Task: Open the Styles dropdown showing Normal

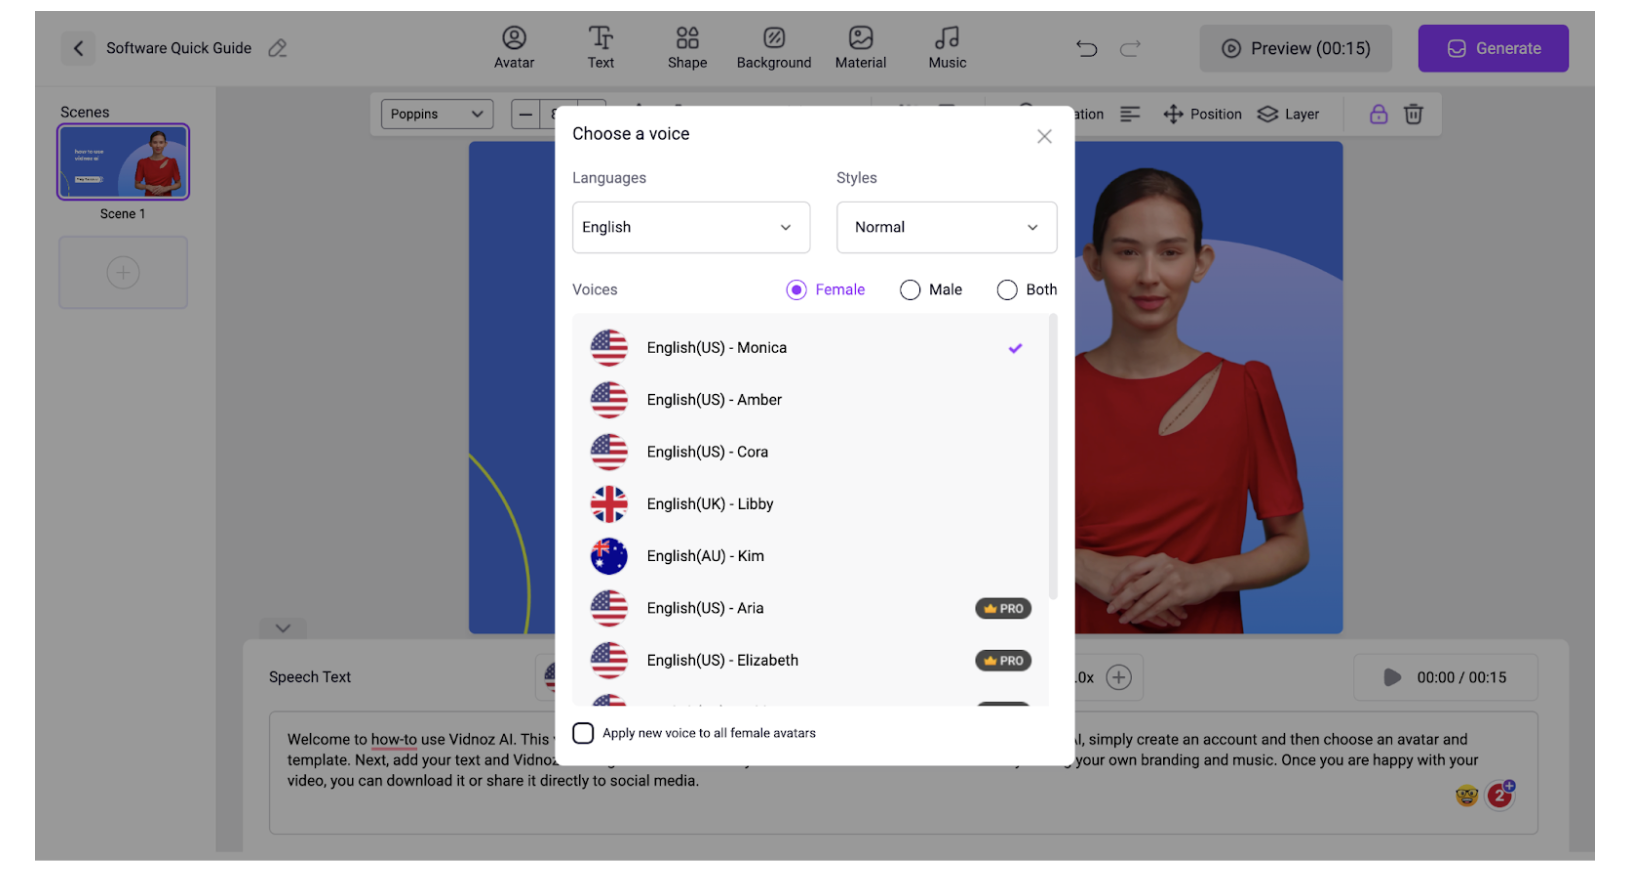Action: pyautogui.click(x=946, y=227)
